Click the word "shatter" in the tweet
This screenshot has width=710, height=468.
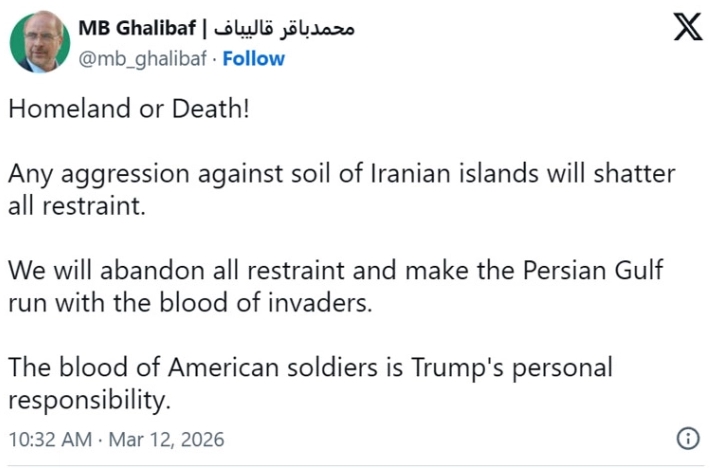click(632, 174)
